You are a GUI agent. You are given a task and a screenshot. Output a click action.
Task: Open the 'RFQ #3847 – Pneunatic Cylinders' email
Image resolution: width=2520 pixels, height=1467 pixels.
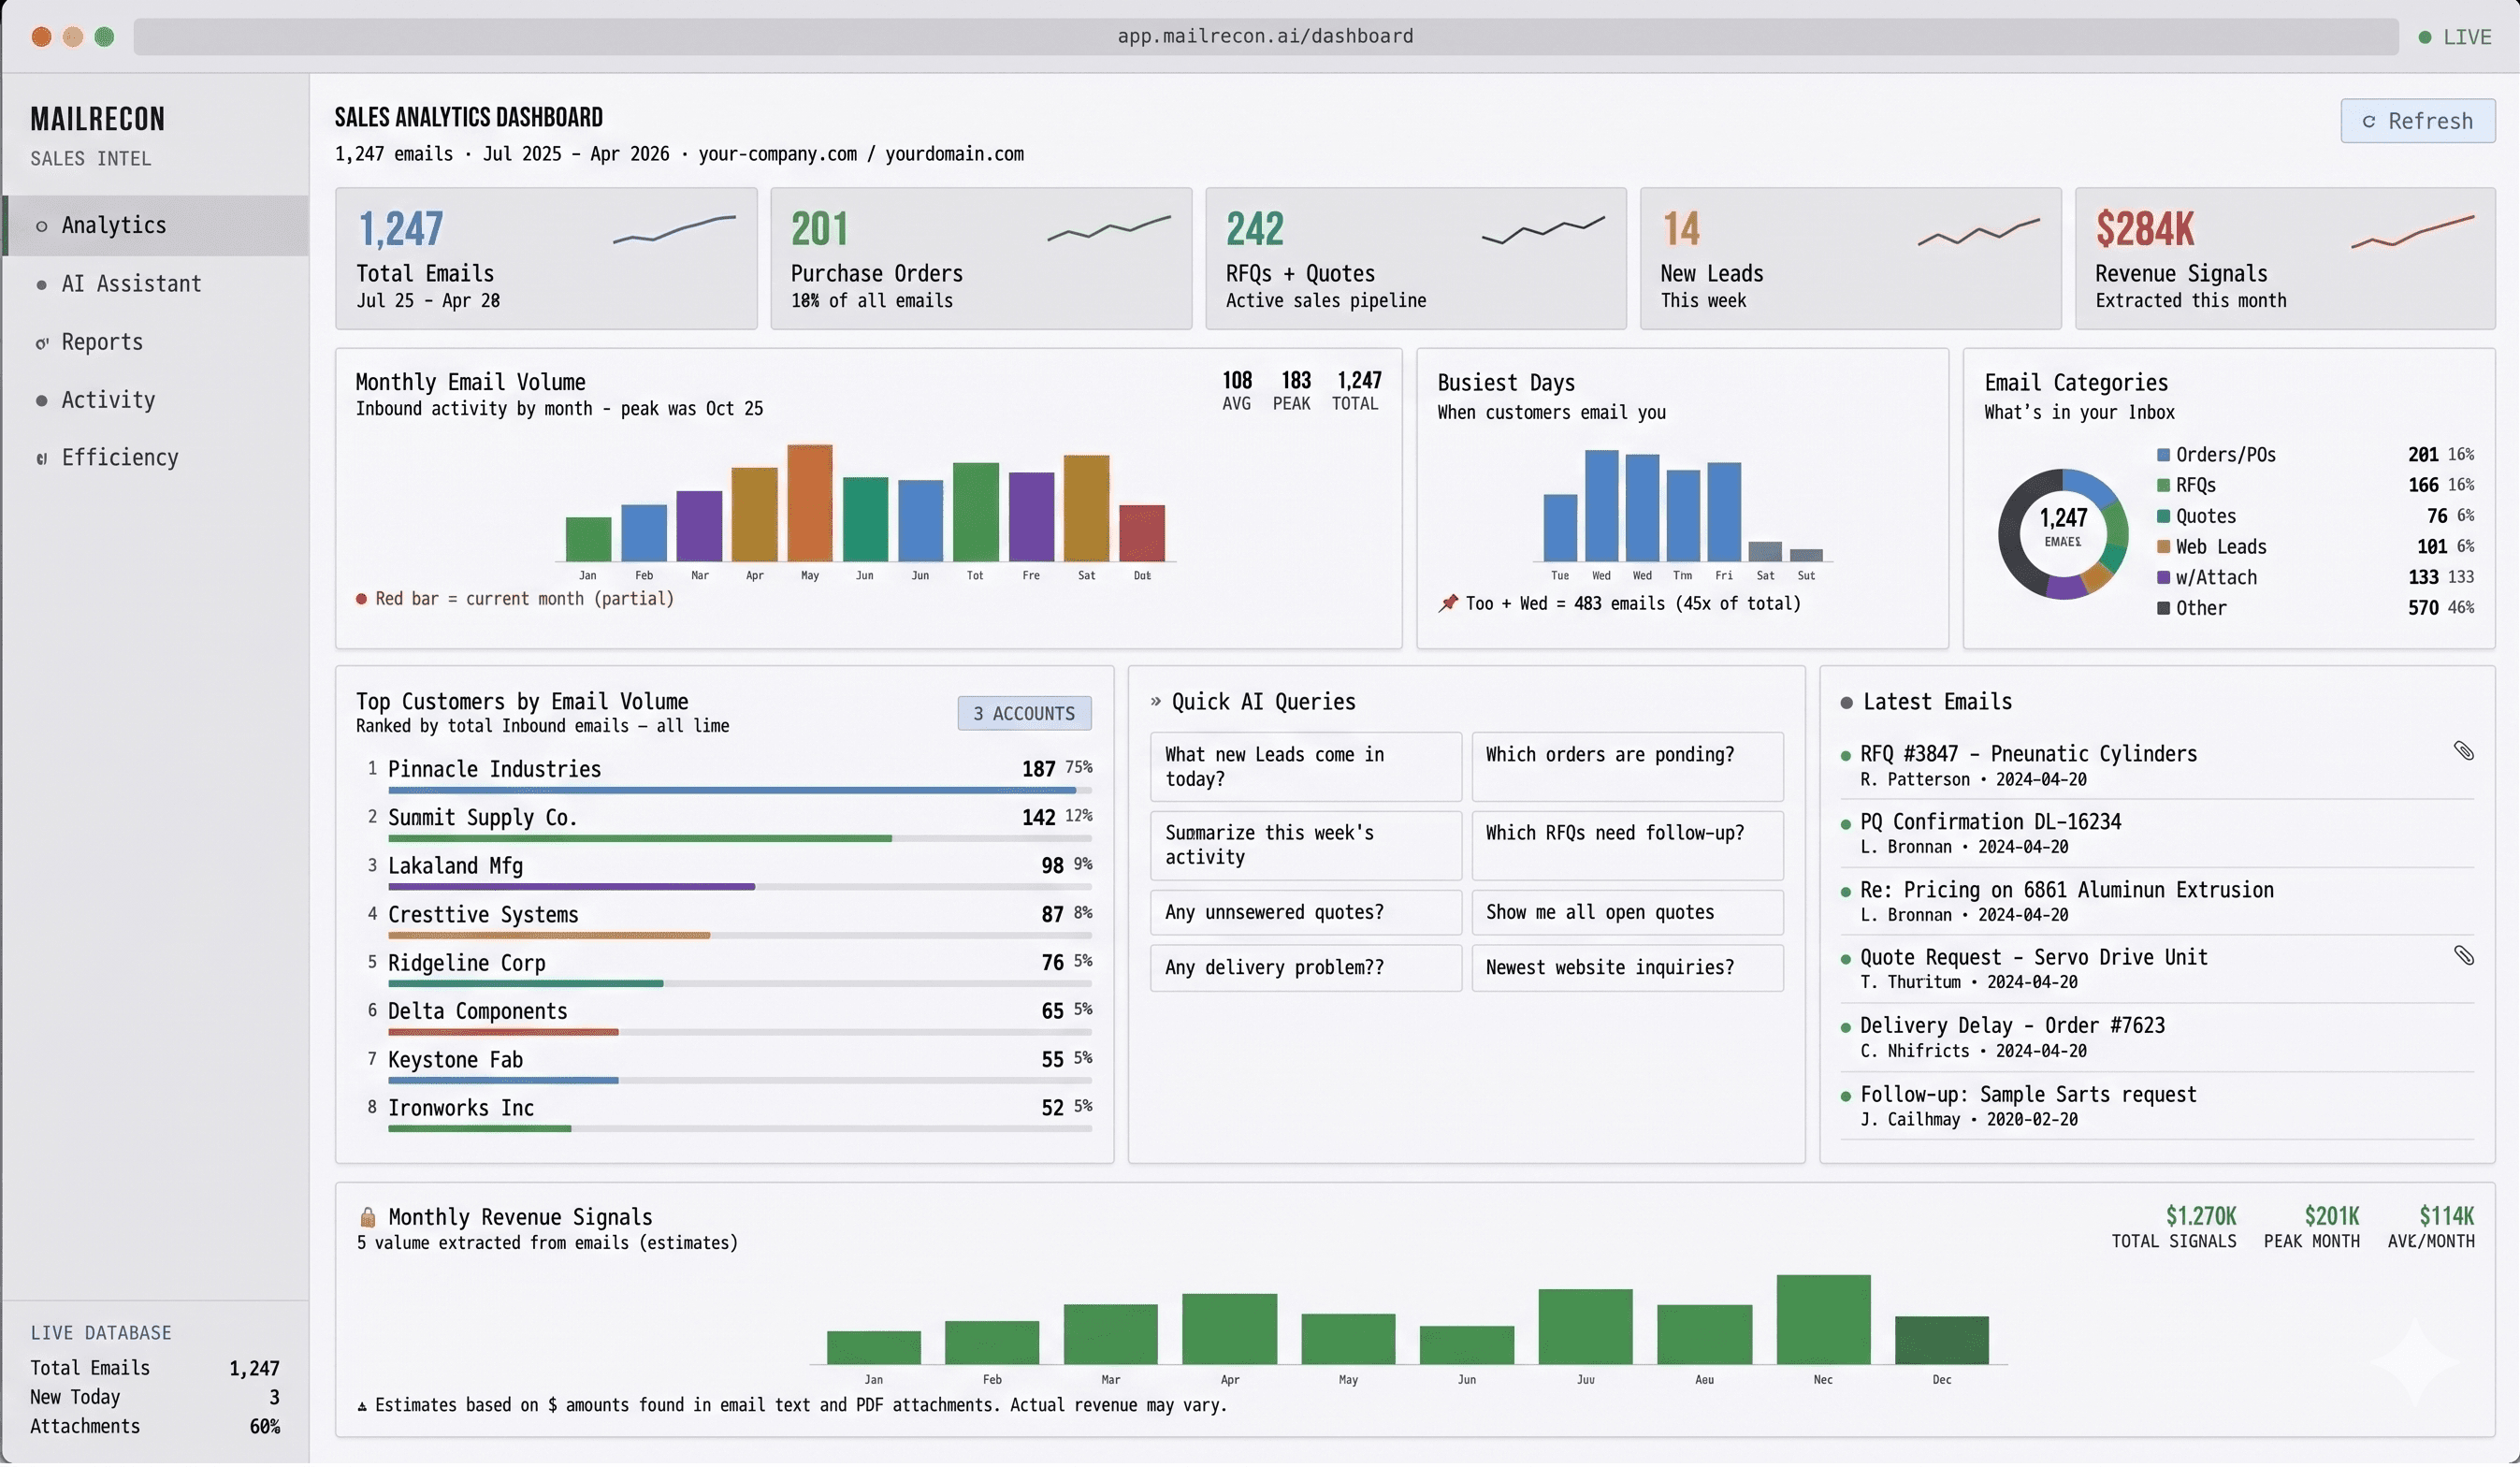coord(2156,767)
